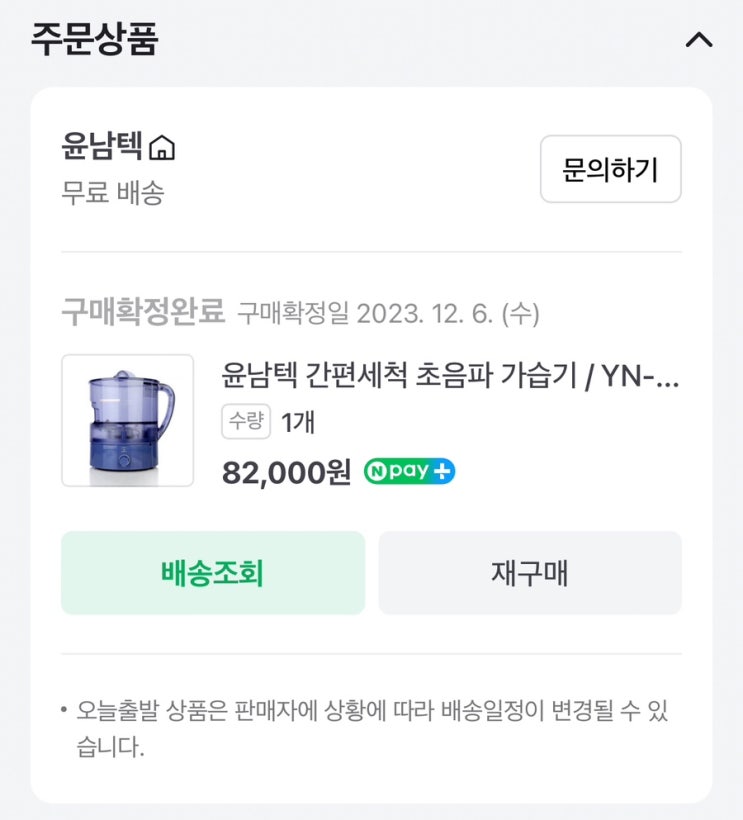Click the blue plus icon on Npay badge

[x=443, y=471]
